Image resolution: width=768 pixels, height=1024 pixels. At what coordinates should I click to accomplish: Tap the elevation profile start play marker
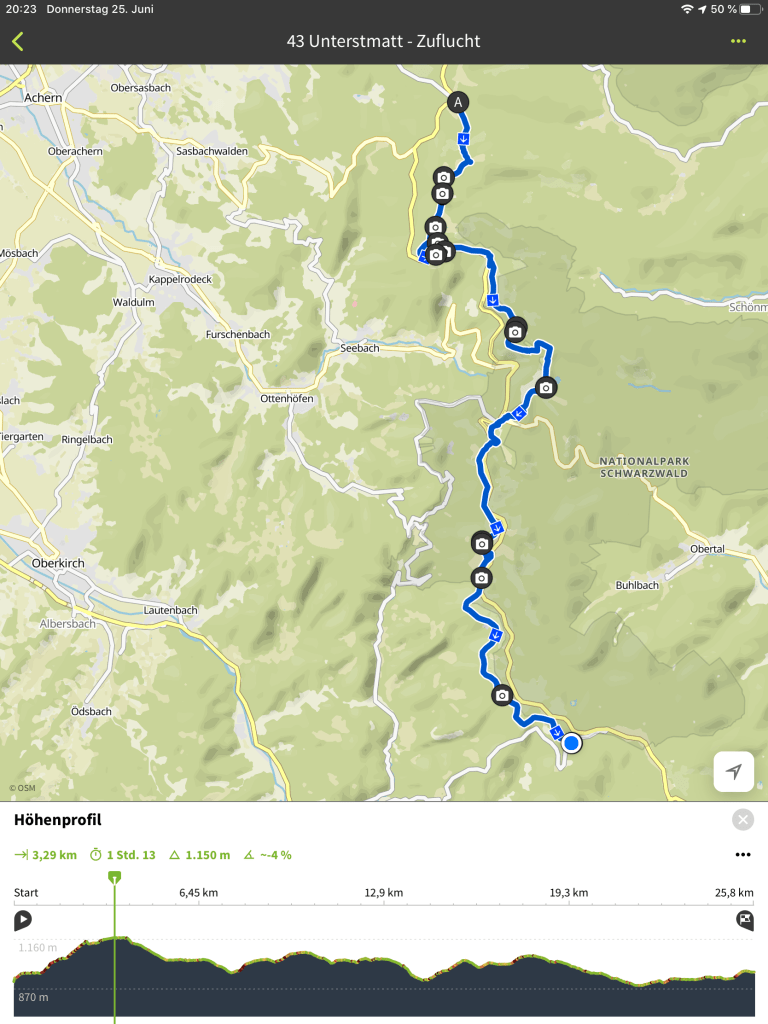click(x=23, y=920)
